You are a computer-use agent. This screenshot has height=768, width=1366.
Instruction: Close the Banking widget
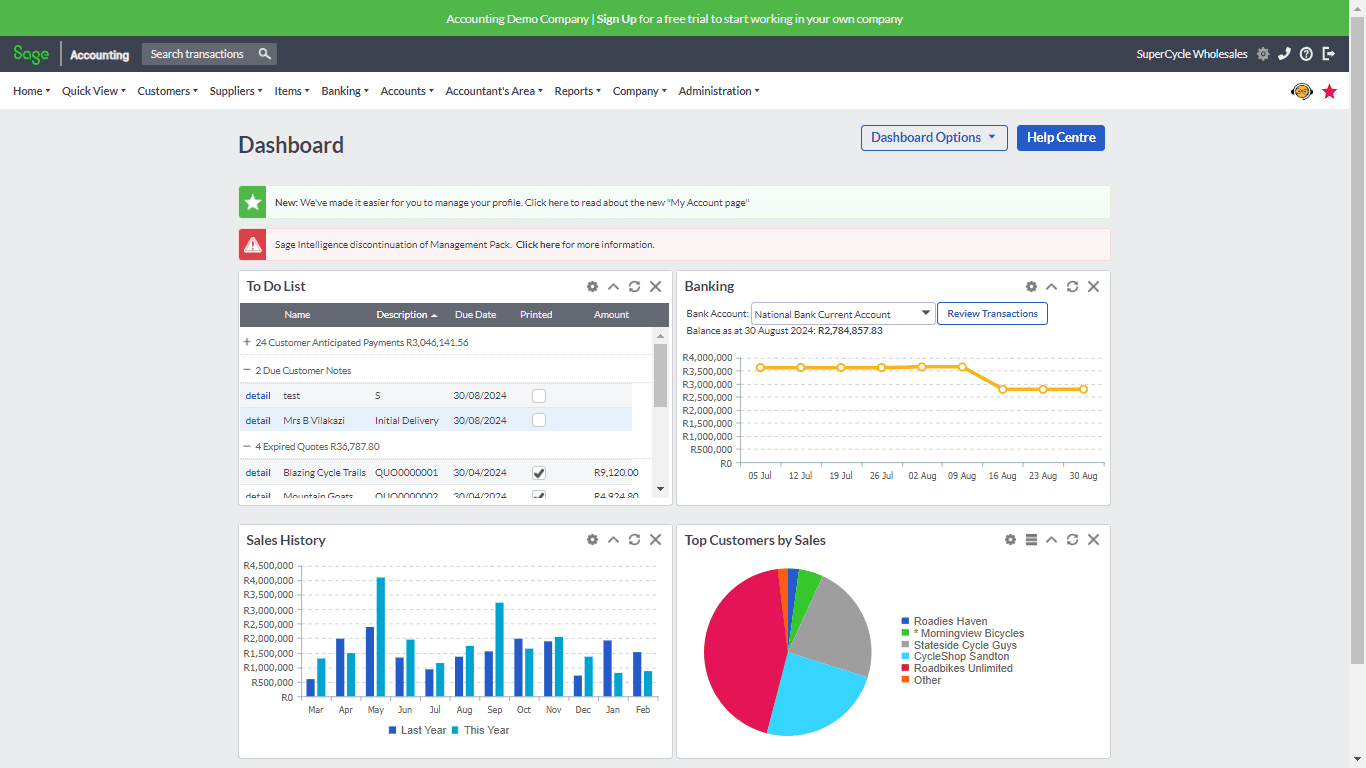point(1093,286)
